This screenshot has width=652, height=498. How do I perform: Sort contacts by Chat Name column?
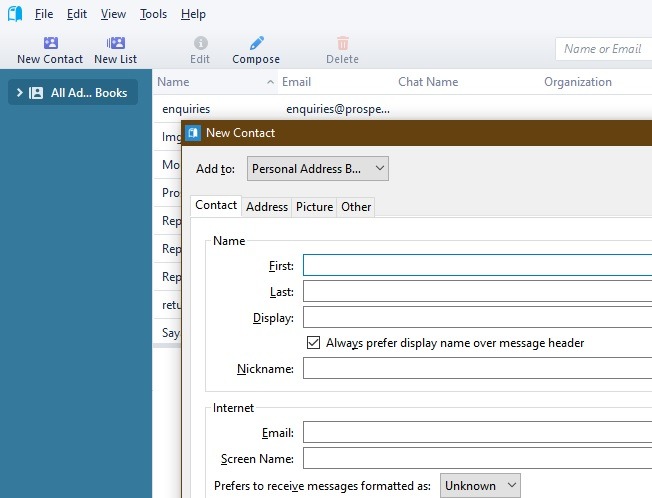428,82
